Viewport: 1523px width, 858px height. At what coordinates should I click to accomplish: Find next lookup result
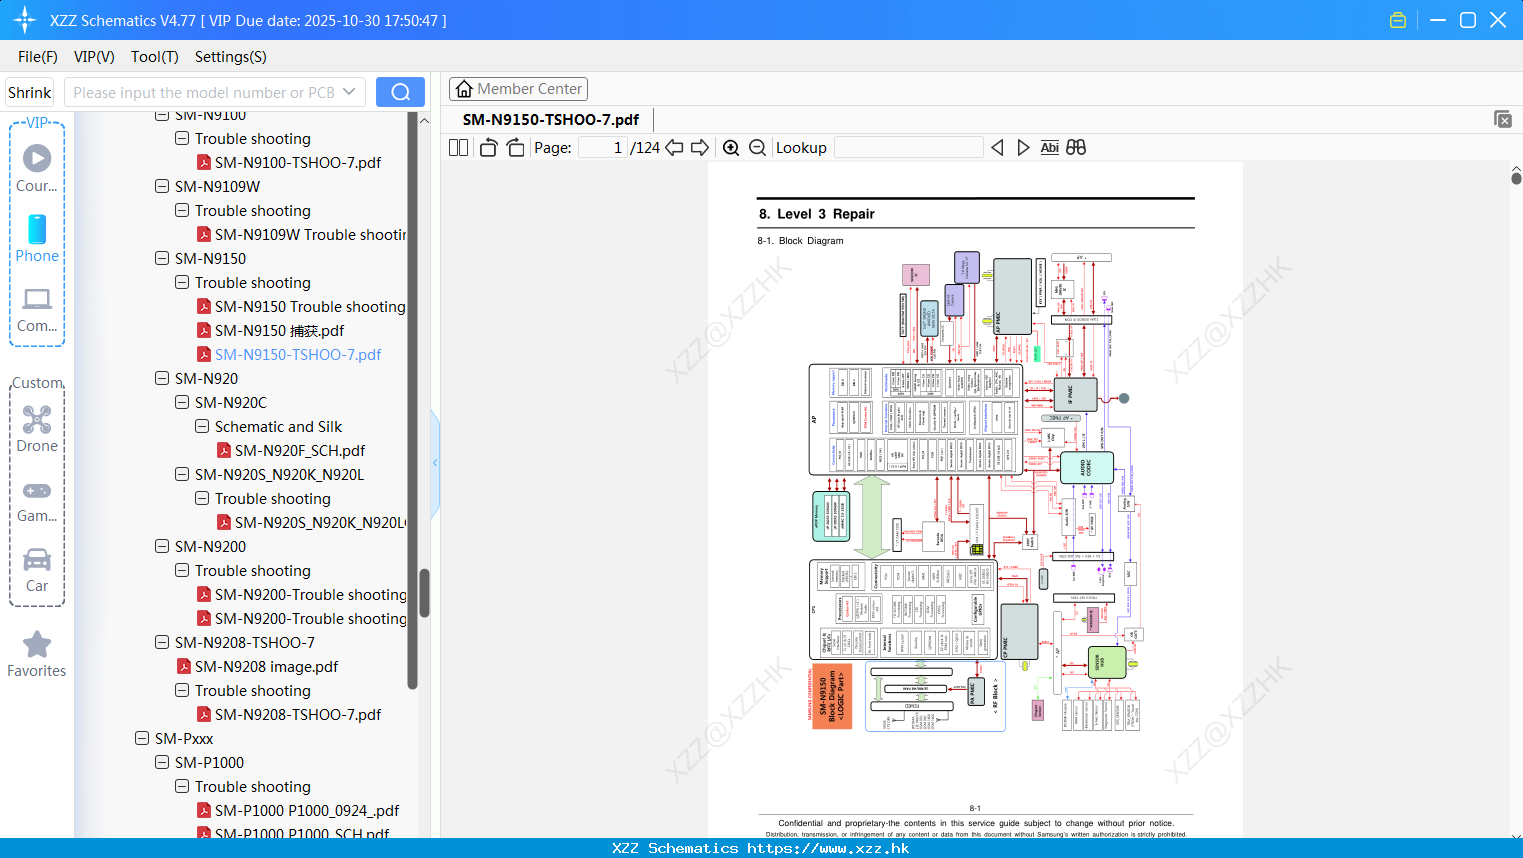click(x=1023, y=148)
